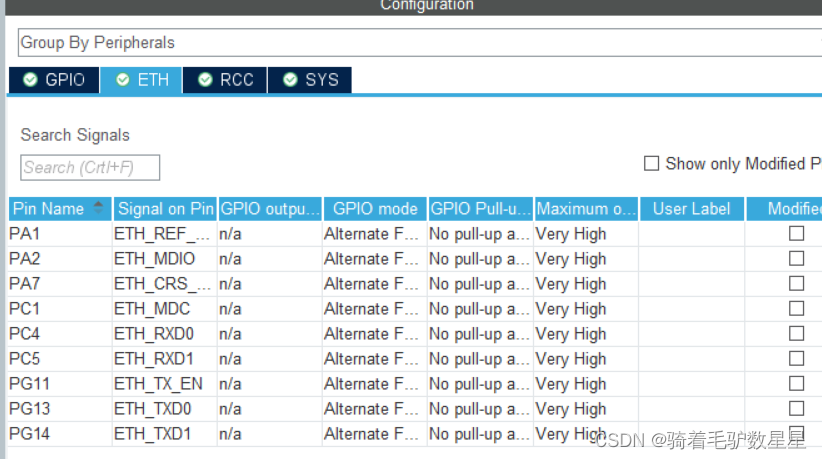Screen dimensions: 822x459
Task: Click the ETH_TXD1 signal cell
Action: tap(165, 434)
